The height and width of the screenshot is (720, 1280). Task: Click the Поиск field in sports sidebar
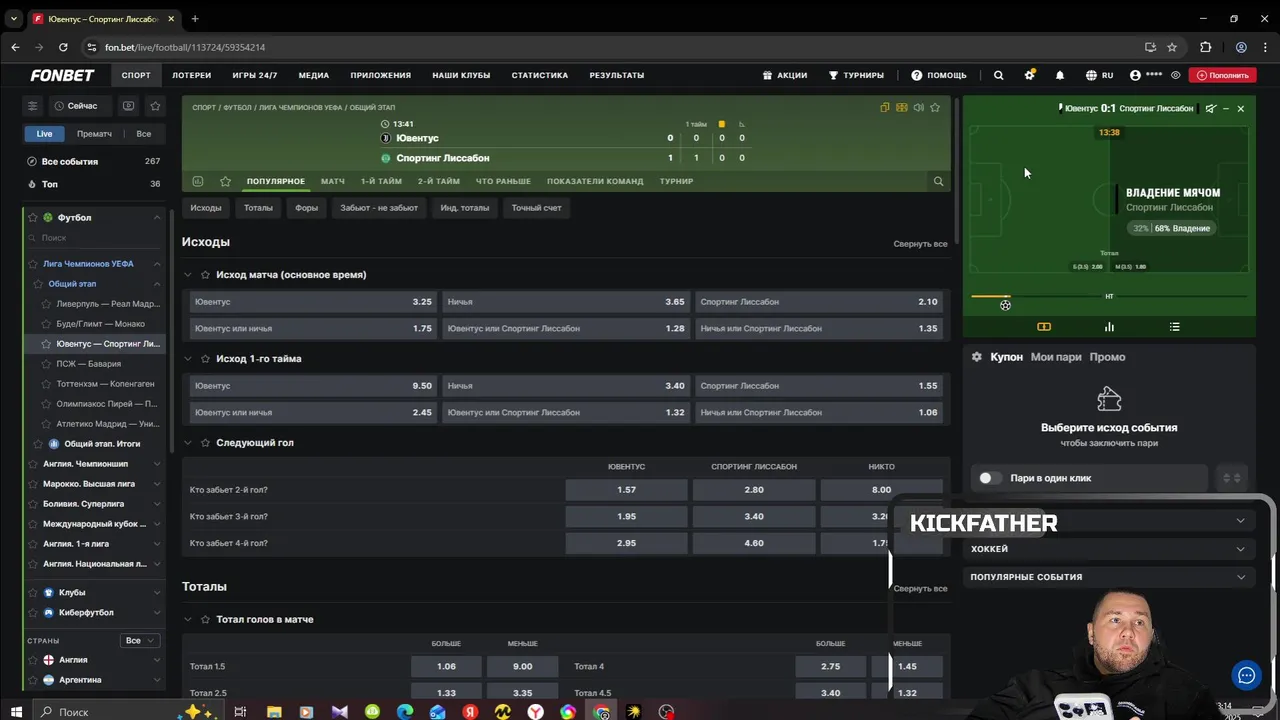click(x=95, y=238)
